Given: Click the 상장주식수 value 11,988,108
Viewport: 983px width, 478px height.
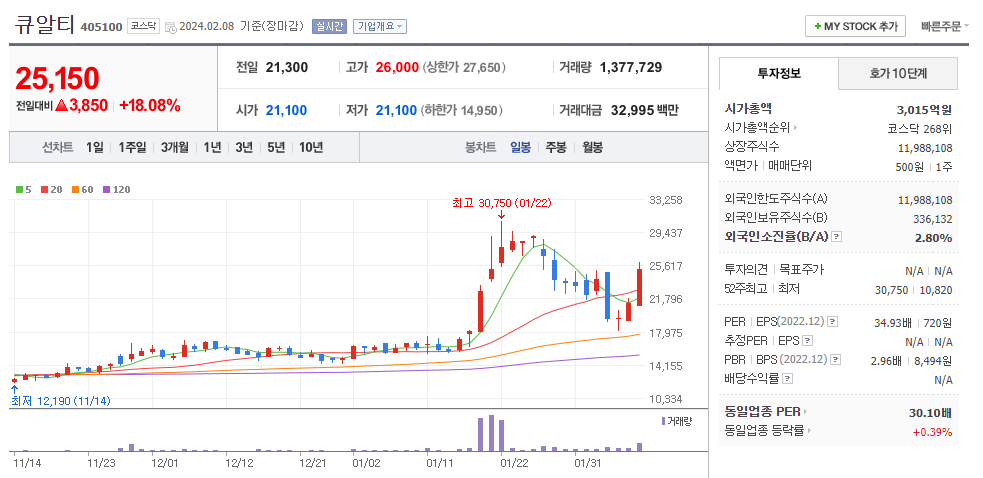Looking at the screenshot, I should (925, 148).
